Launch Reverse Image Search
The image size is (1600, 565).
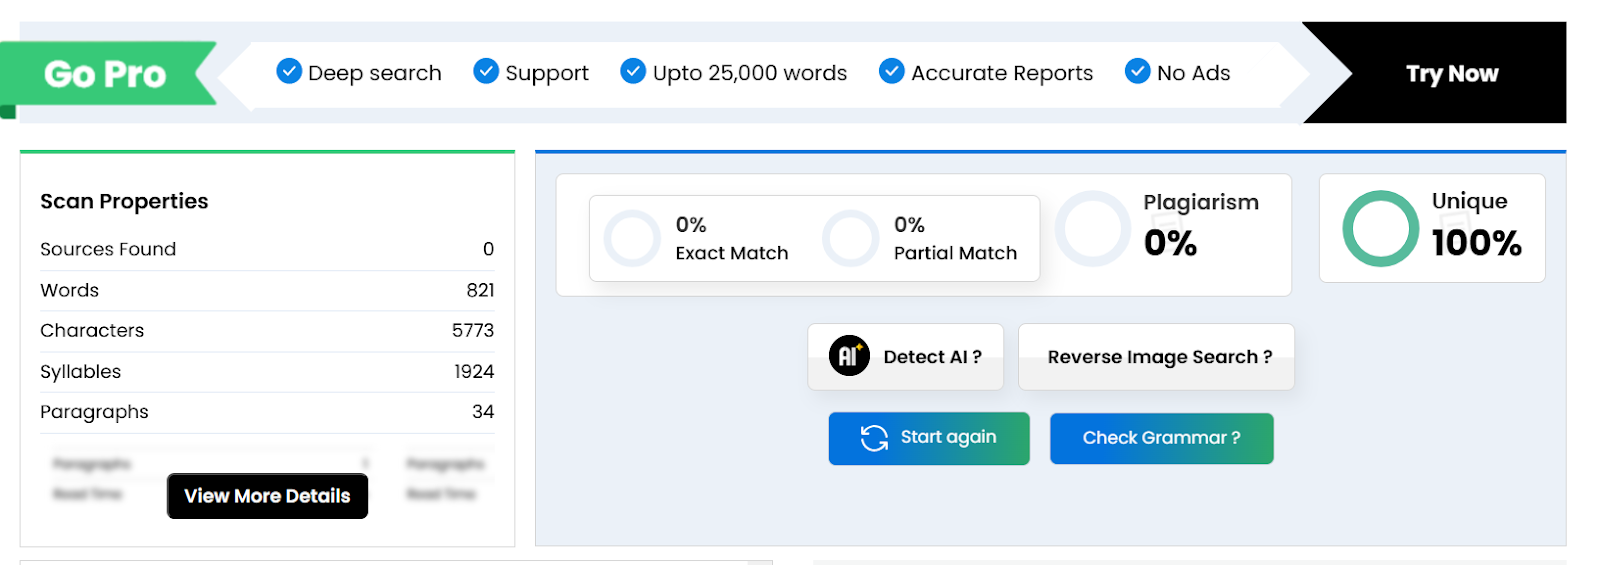click(1156, 357)
